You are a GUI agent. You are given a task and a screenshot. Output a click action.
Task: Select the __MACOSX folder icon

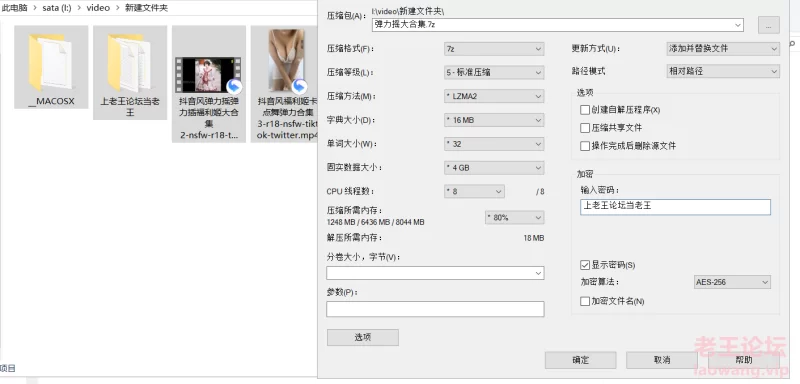[51, 62]
